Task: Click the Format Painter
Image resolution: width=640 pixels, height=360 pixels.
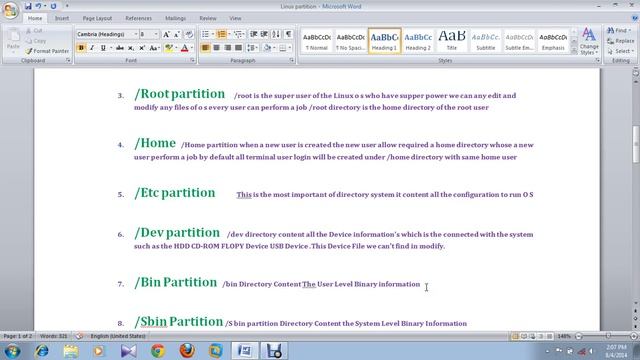Action: [47, 51]
